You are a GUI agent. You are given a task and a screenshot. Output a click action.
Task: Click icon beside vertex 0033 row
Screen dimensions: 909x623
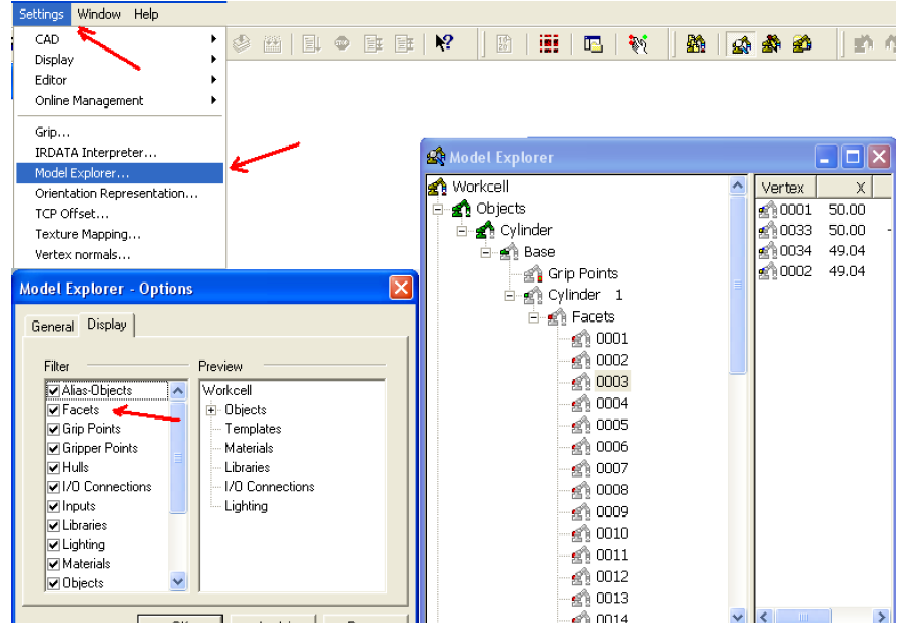point(768,230)
